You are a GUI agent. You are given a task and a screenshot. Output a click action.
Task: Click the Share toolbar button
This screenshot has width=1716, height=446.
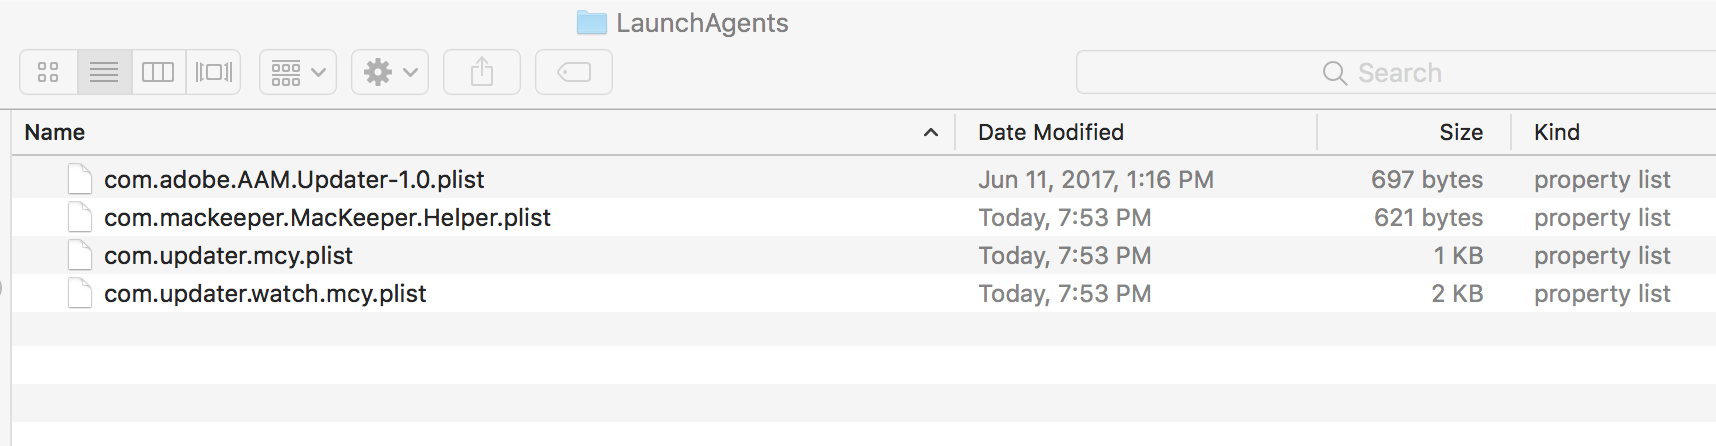tap(482, 72)
